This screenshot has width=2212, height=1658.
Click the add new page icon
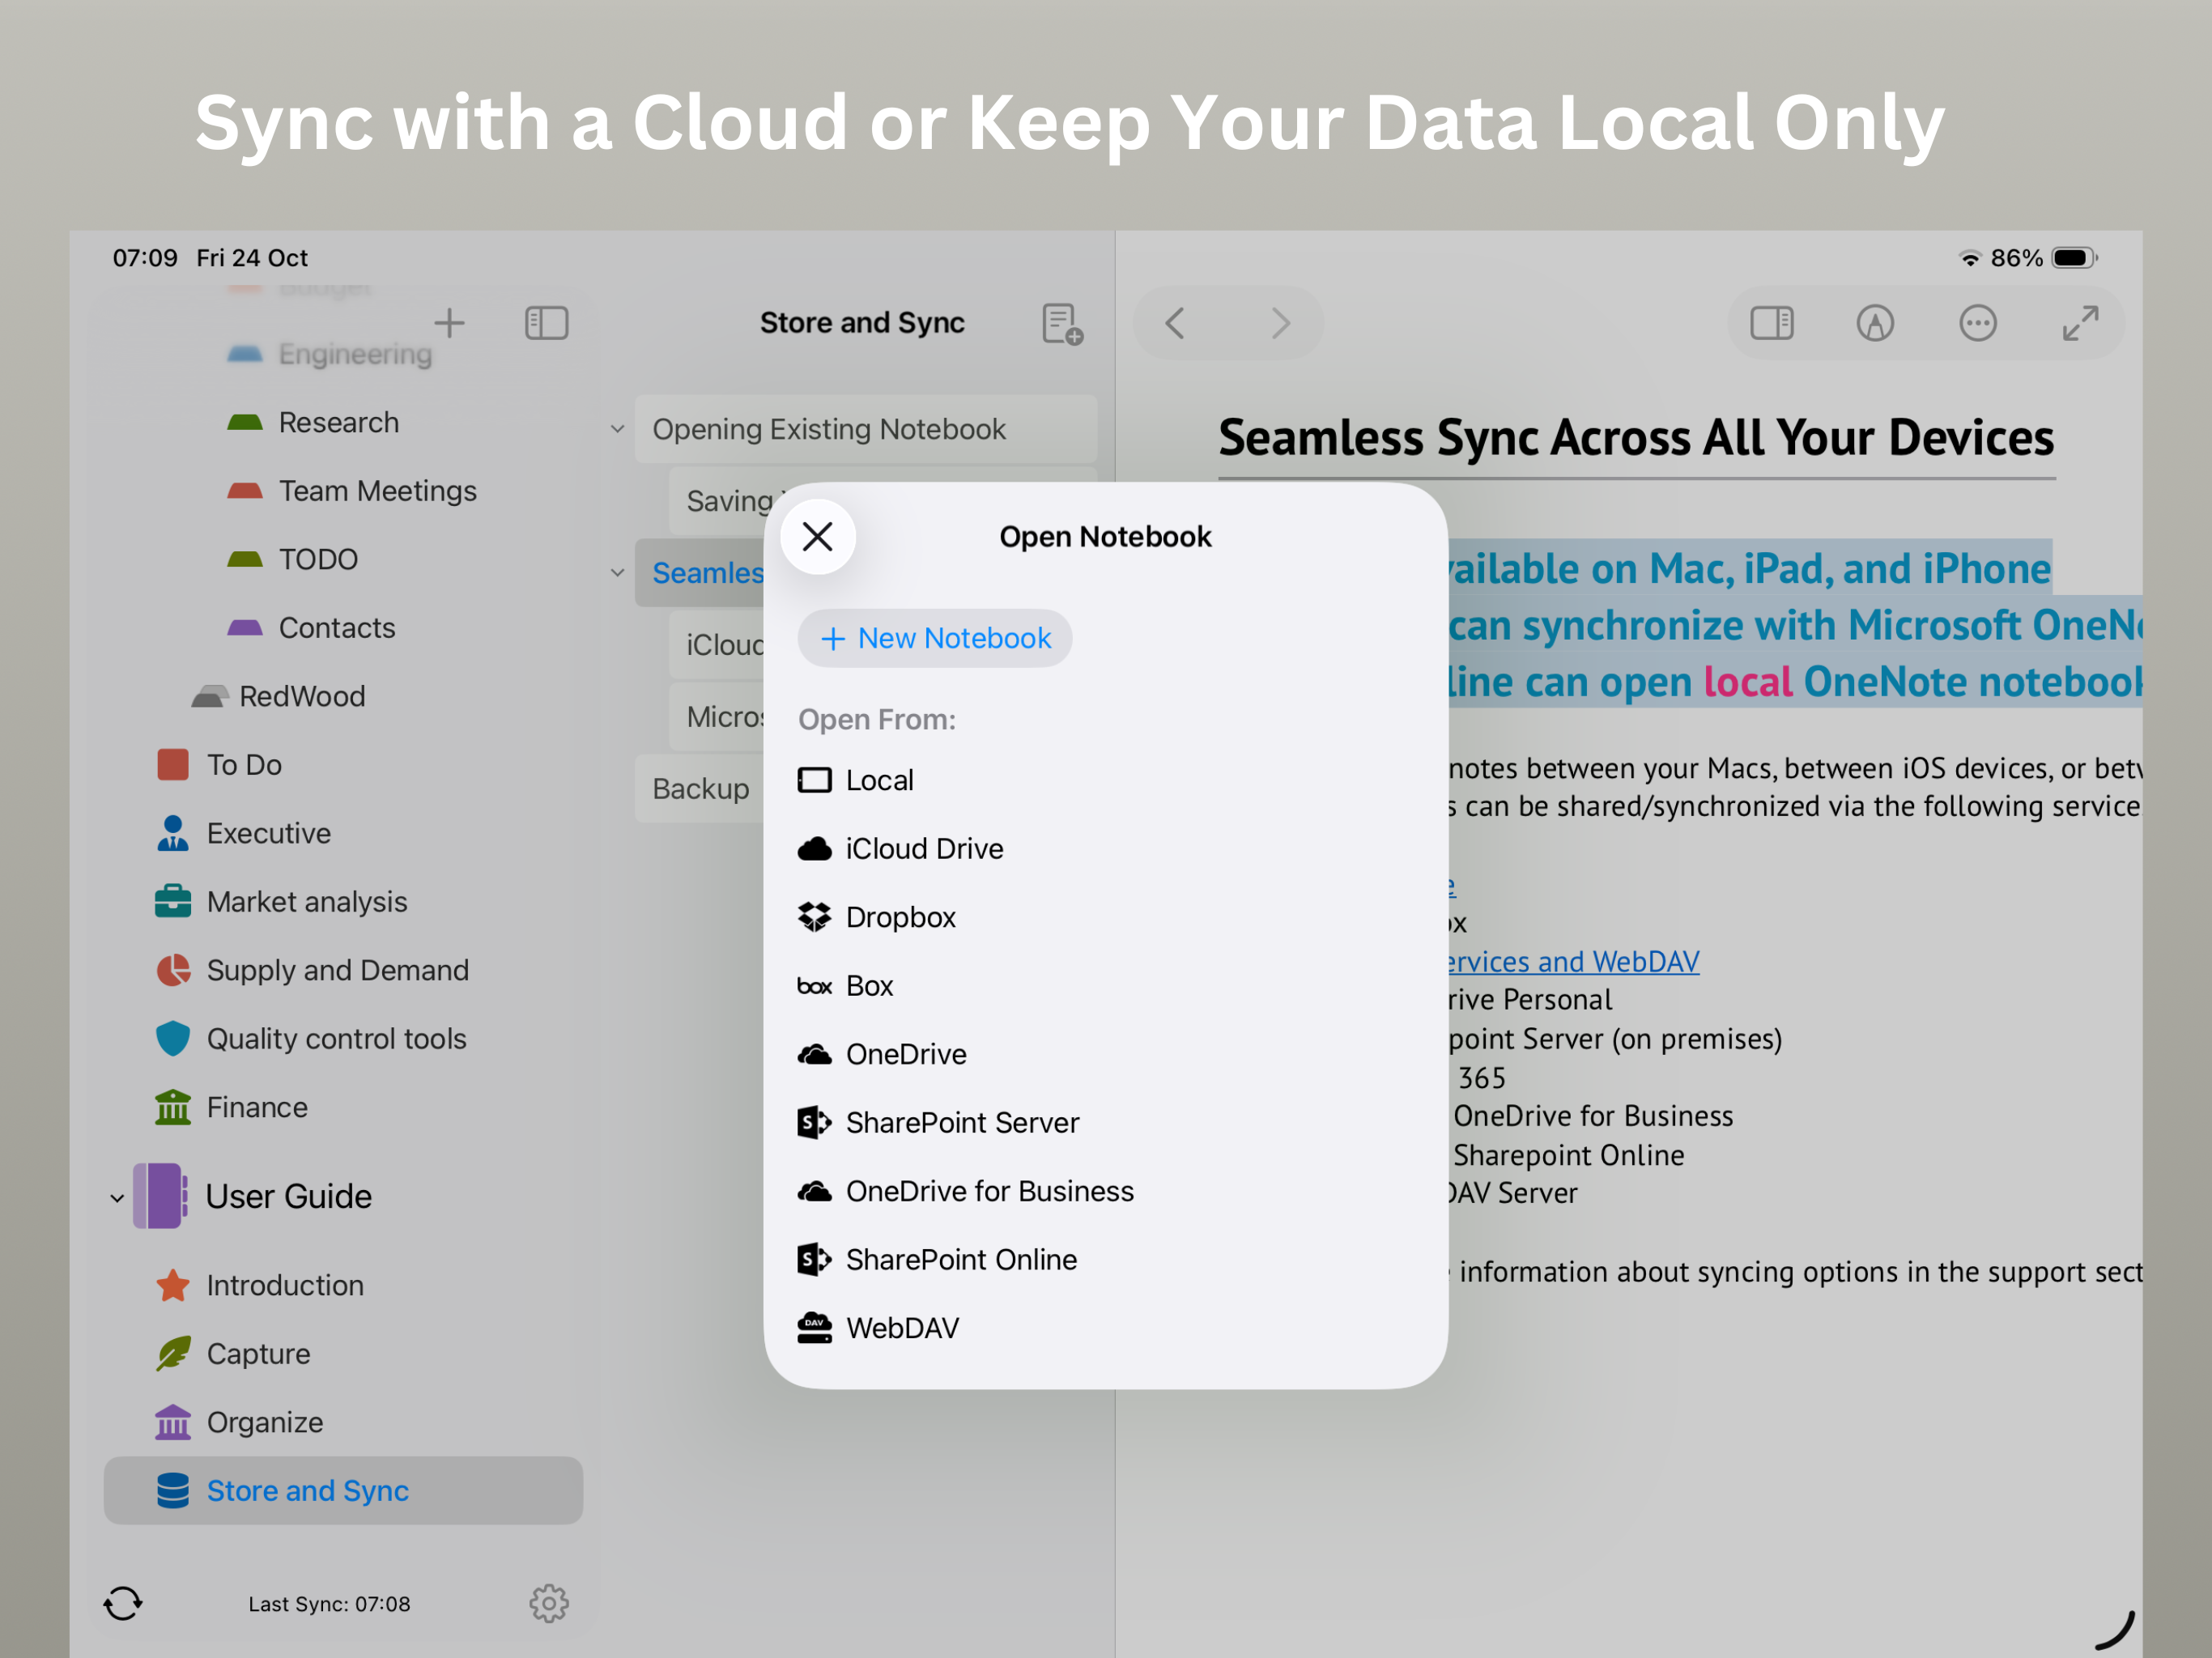click(1061, 324)
